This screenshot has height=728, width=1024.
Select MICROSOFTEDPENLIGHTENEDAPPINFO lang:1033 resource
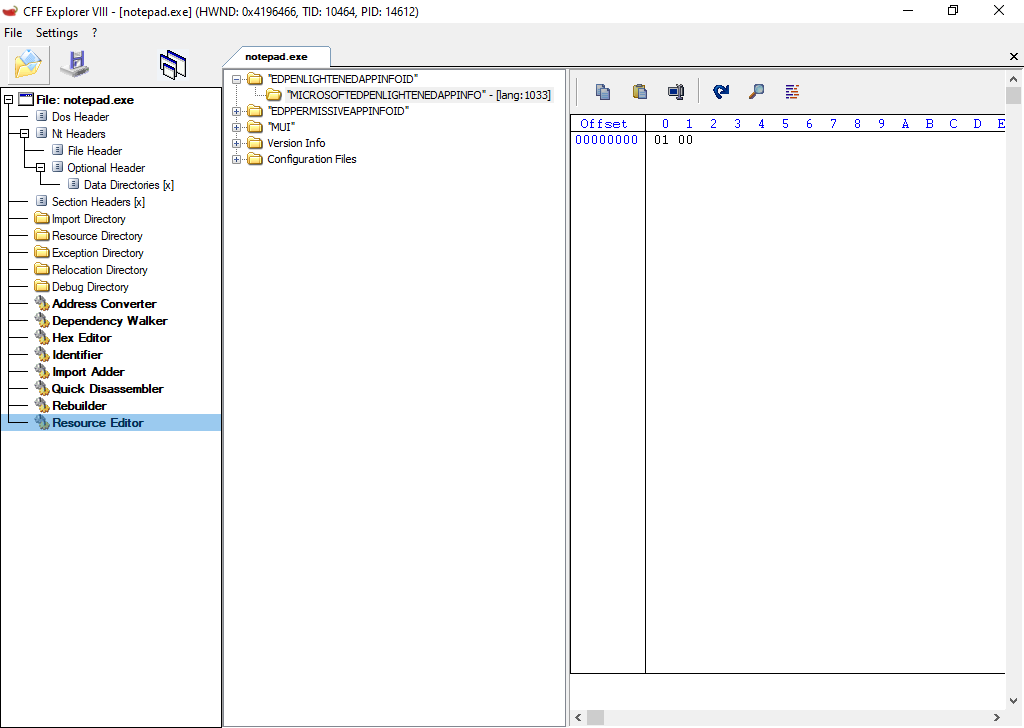pos(419,95)
